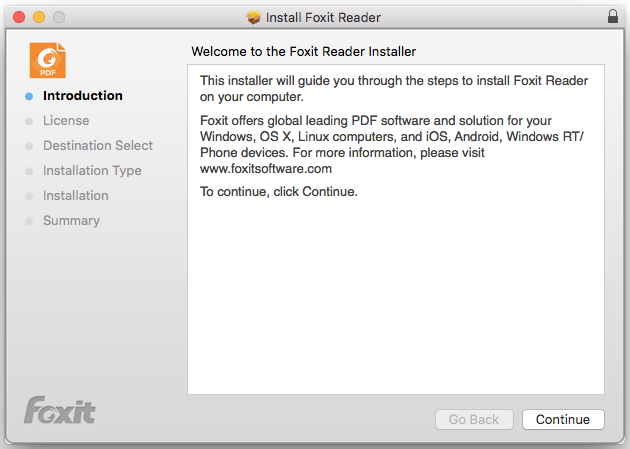The image size is (630, 449).
Task: Select the Destination Select step
Action: click(98, 145)
